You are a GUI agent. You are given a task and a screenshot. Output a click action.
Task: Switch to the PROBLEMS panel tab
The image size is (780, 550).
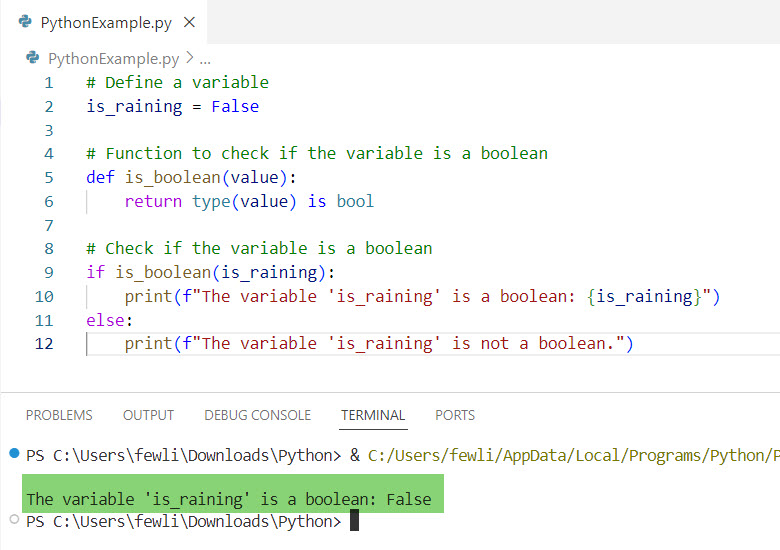click(x=59, y=415)
